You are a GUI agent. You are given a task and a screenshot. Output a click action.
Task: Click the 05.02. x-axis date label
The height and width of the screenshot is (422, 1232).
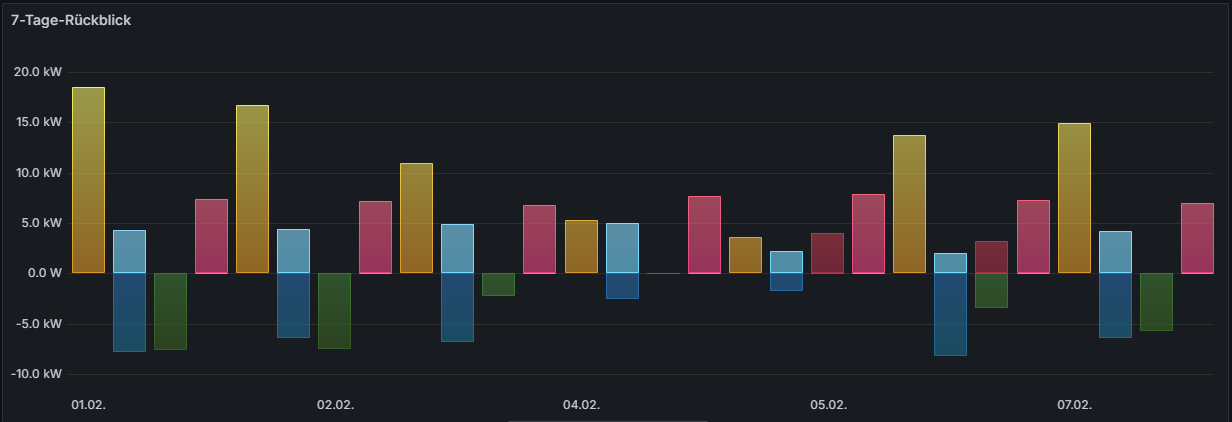tap(828, 405)
